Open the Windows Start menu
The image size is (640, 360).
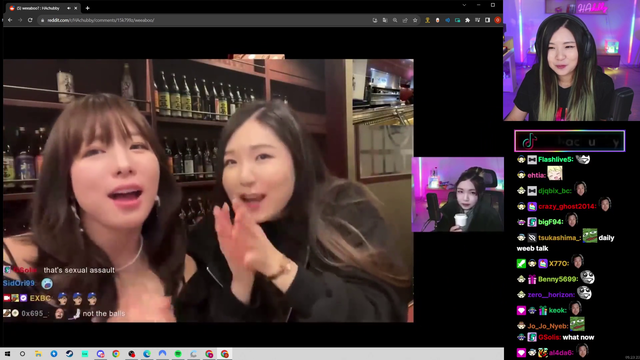(x=7, y=354)
